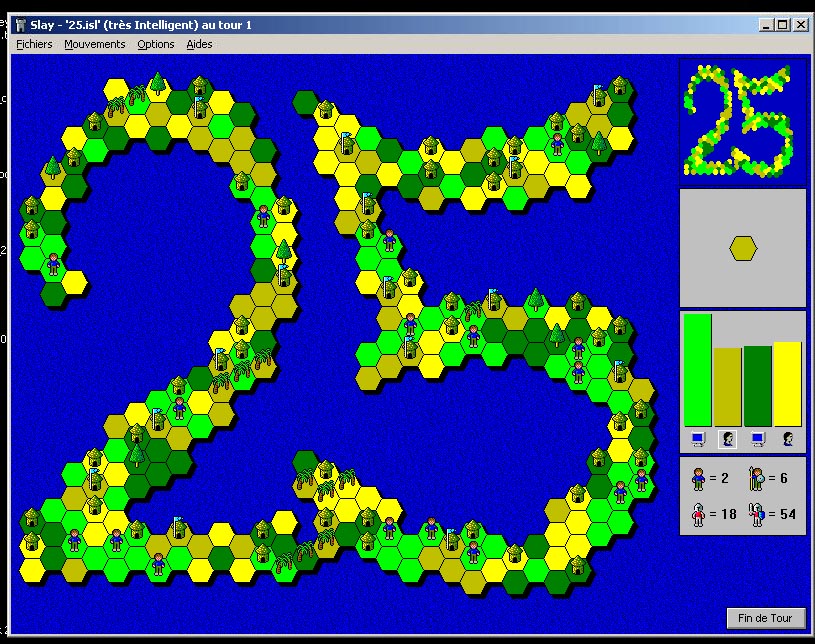Toggle human face icon under yellow bar
Screen dimensions: 815x644
(x=788, y=440)
